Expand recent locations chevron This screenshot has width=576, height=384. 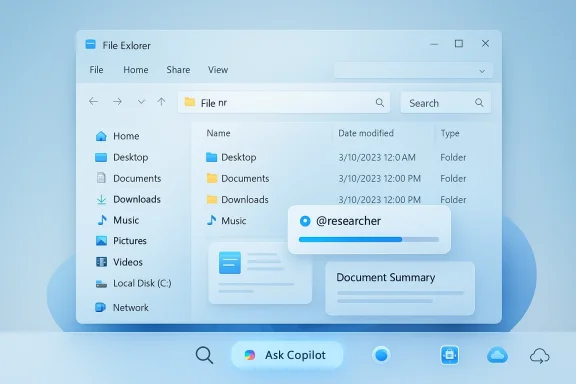(141, 102)
